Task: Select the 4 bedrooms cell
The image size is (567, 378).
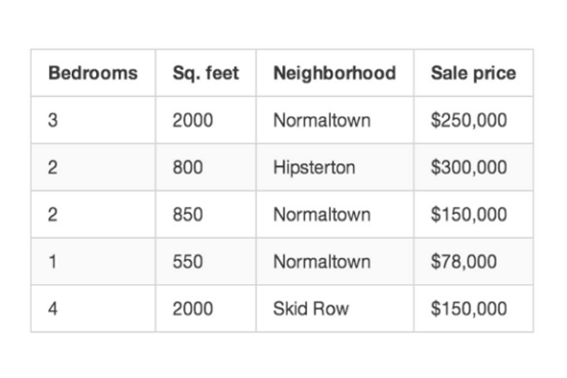Action: 93,309
